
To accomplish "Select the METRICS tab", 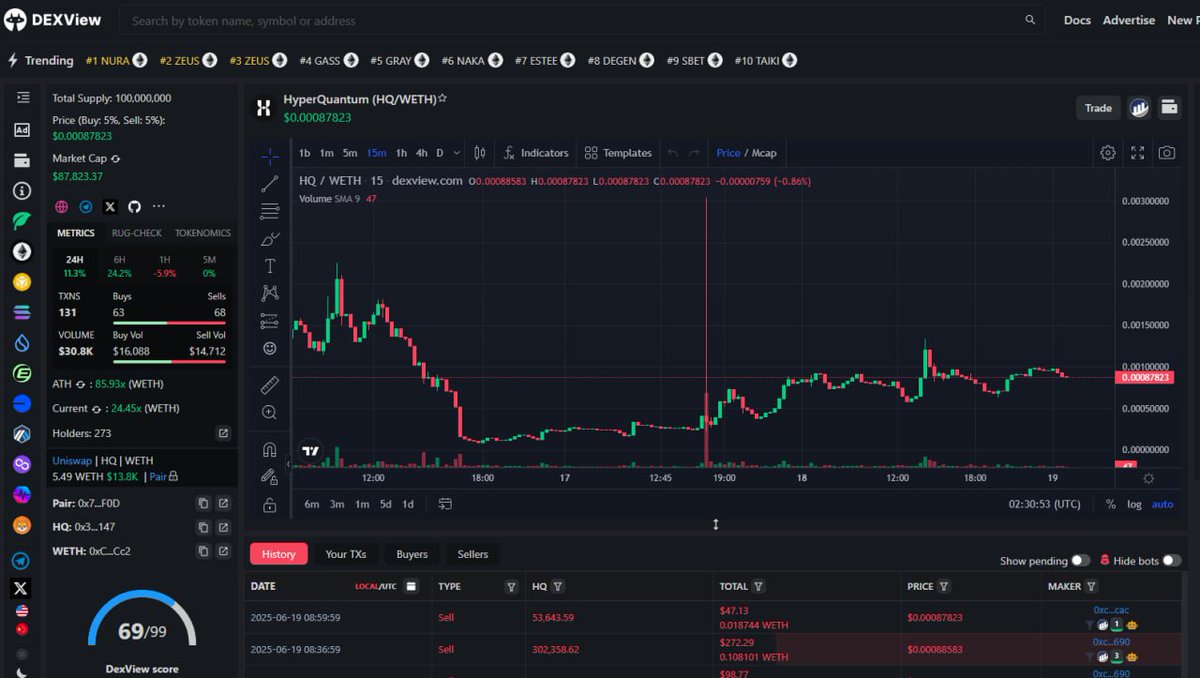I will click(x=76, y=233).
